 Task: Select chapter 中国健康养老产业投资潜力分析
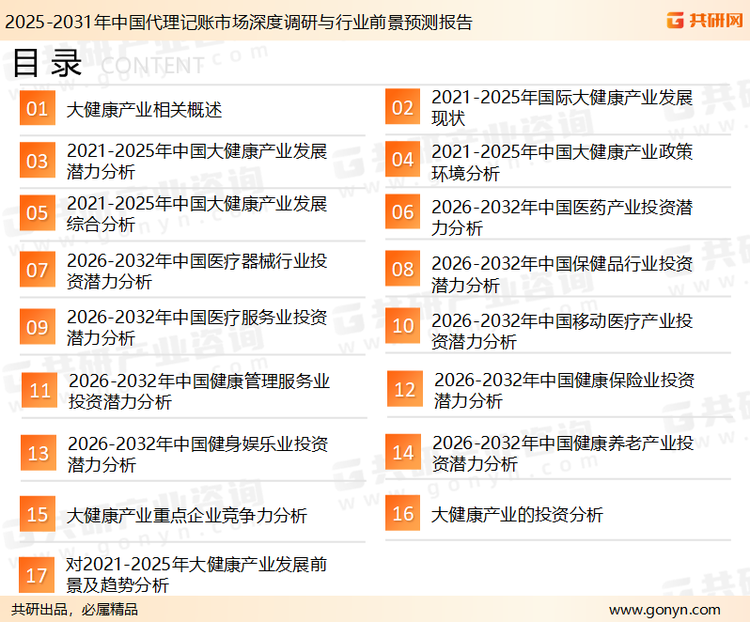tap(563, 453)
